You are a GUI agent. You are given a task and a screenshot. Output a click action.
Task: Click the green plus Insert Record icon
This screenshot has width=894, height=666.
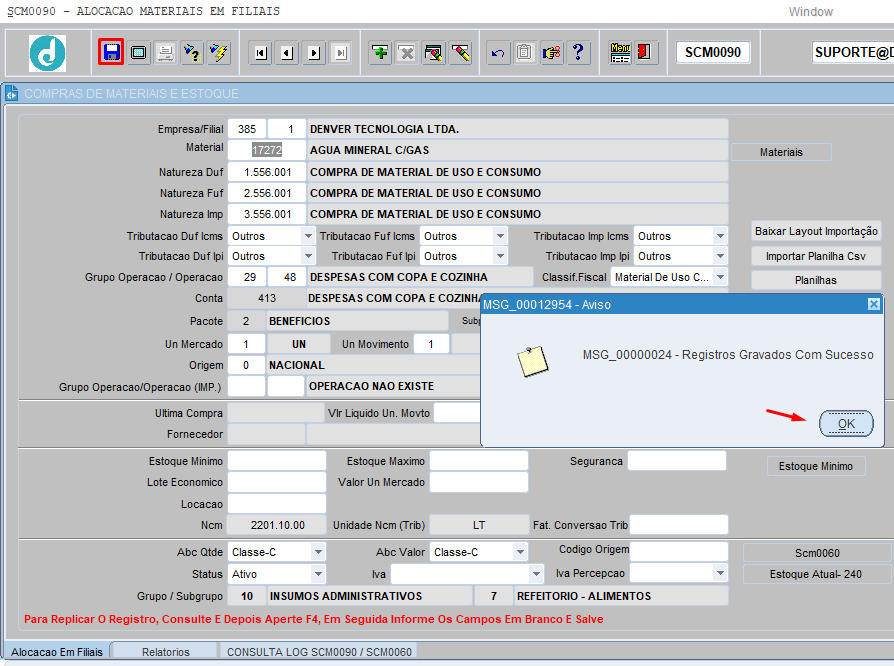pyautogui.click(x=380, y=53)
